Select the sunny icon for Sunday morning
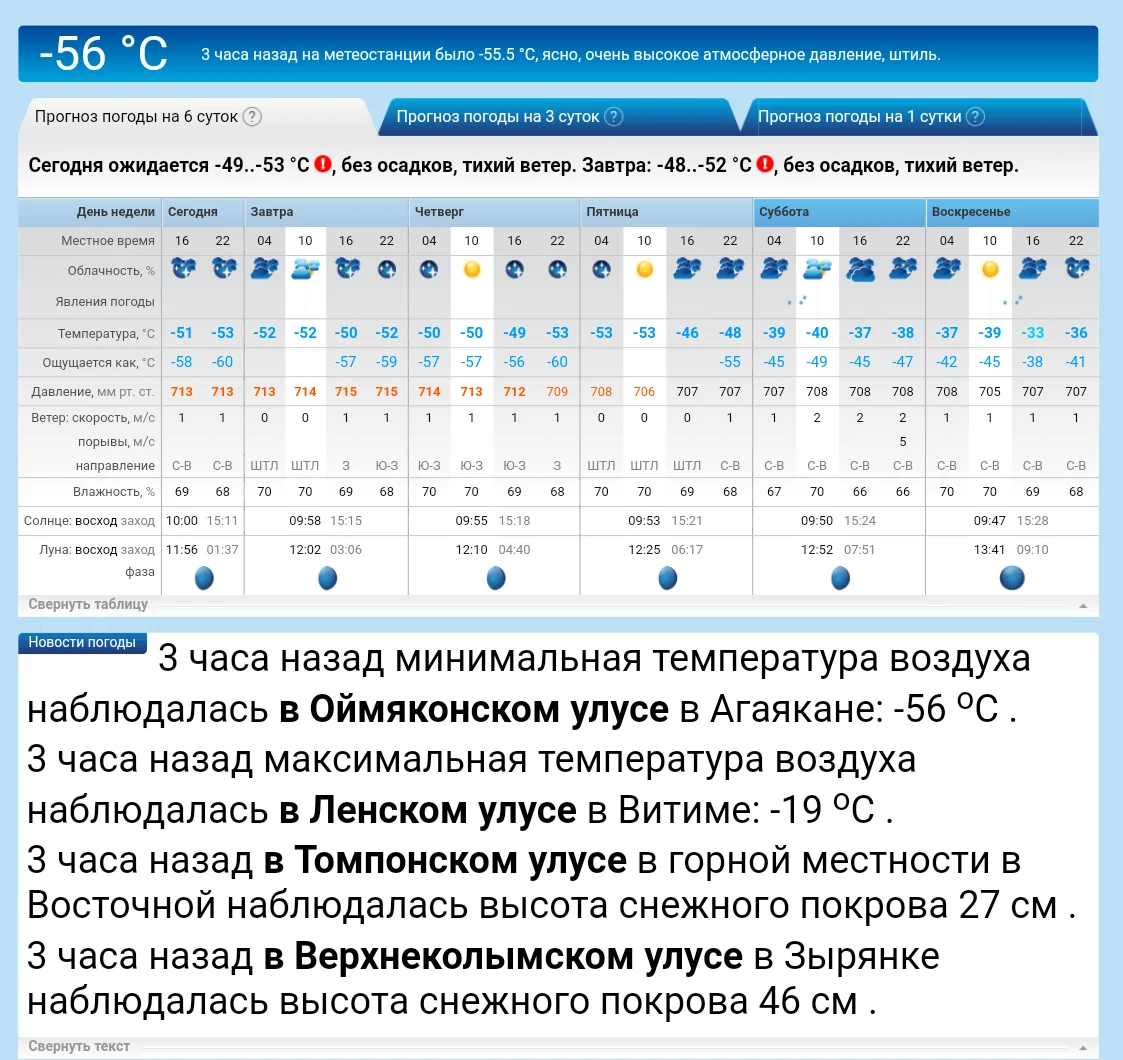The image size is (1123, 1060). (989, 268)
